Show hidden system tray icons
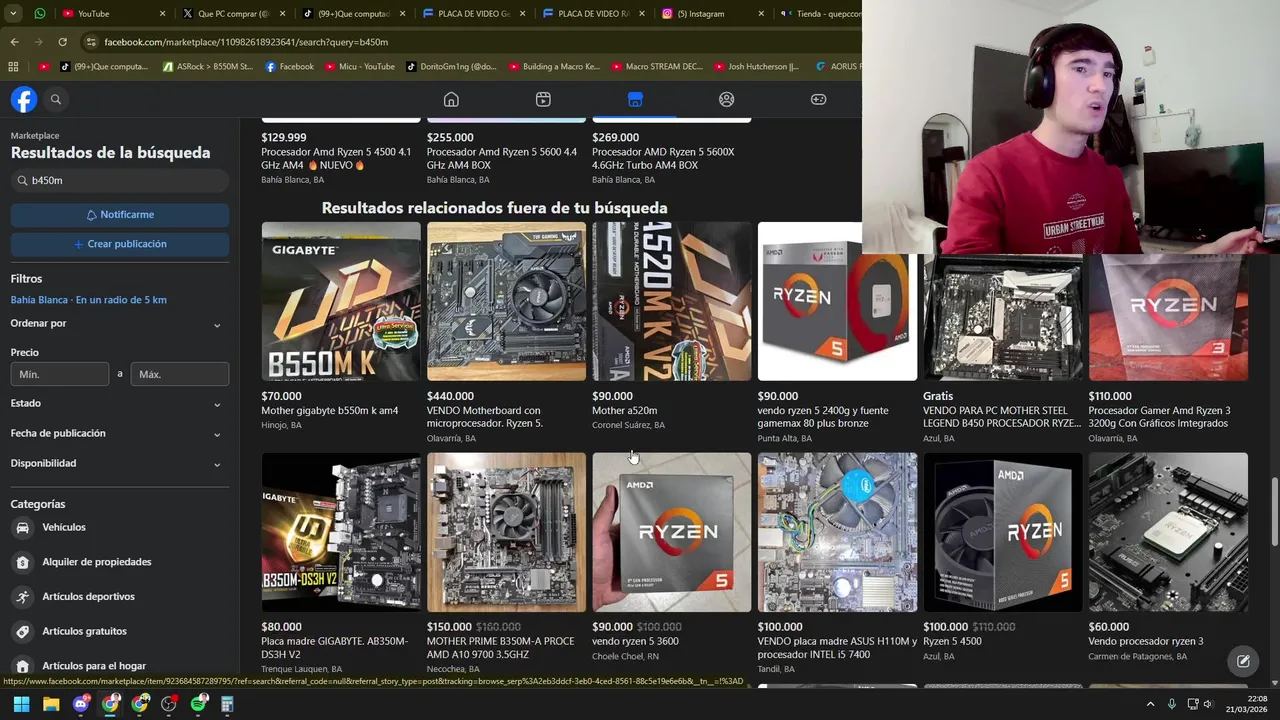The width and height of the screenshot is (1280, 720). pos(1150,704)
